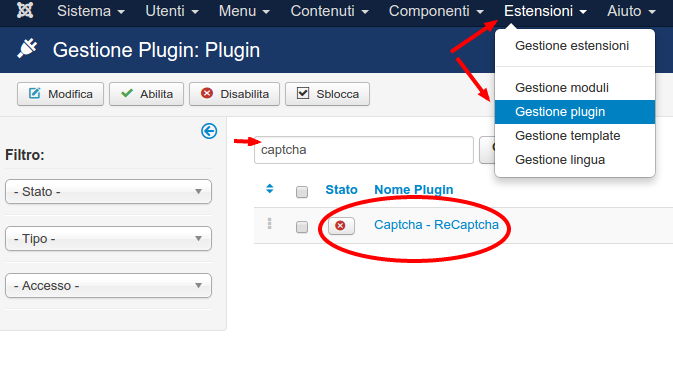Tick the Captcha - ReCaptcha row checkbox
This screenshot has height=379, width=673.
coord(302,227)
